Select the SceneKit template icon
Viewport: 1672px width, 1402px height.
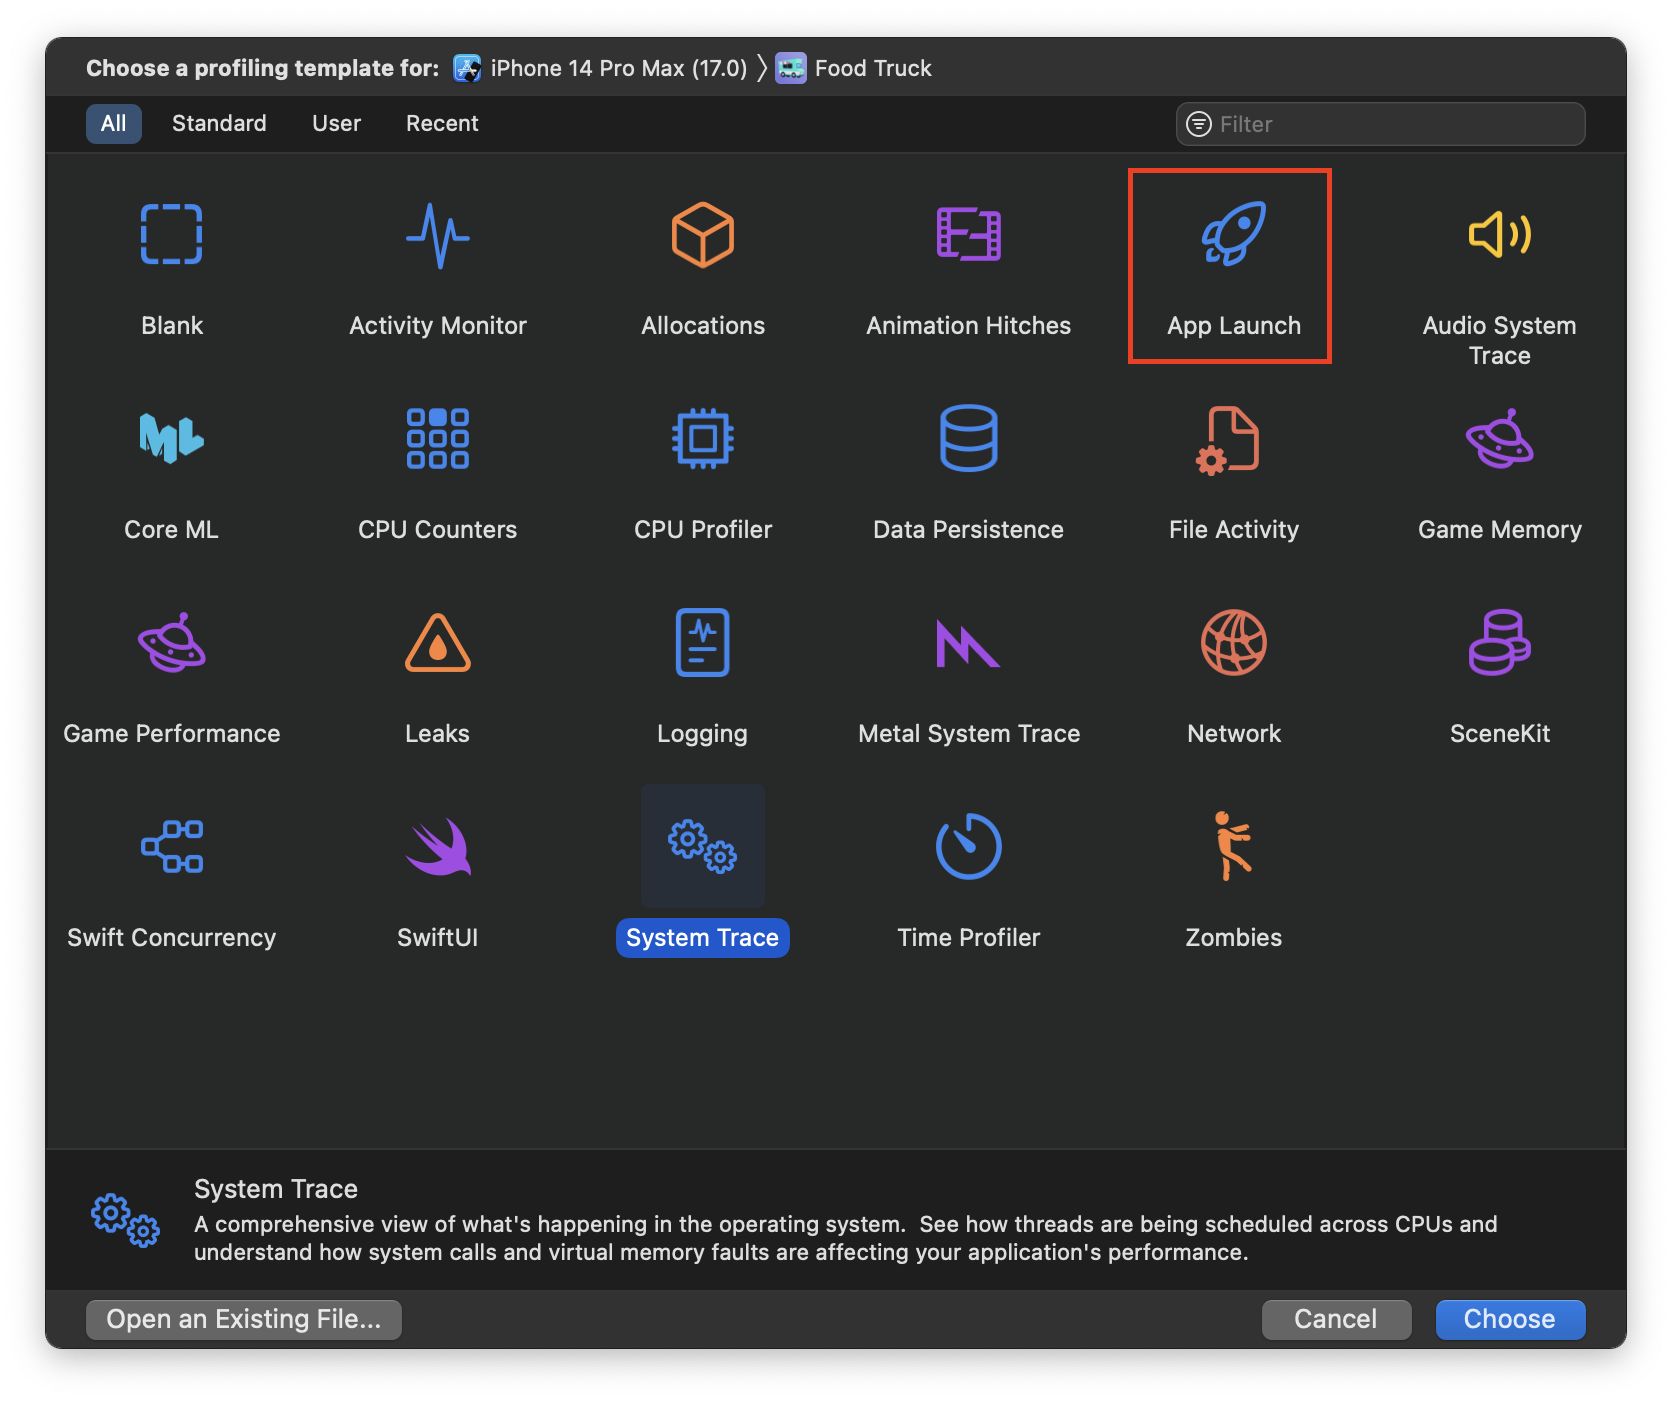pos(1499,642)
